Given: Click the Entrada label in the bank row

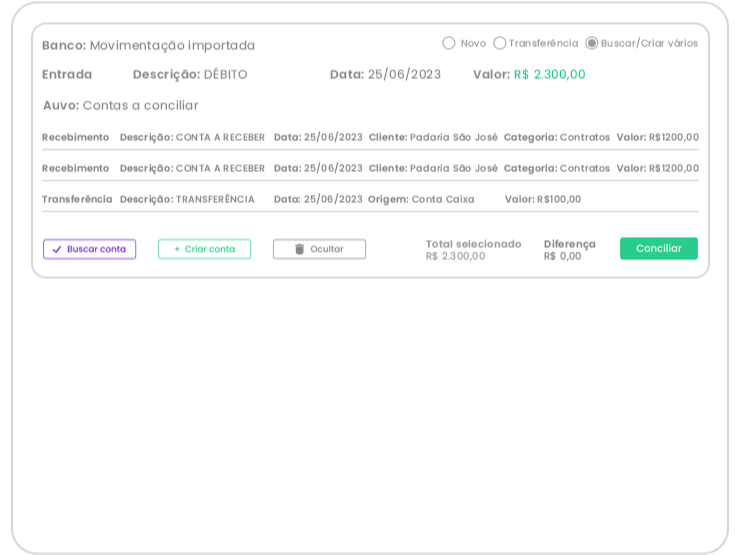Looking at the screenshot, I should tap(67, 74).
